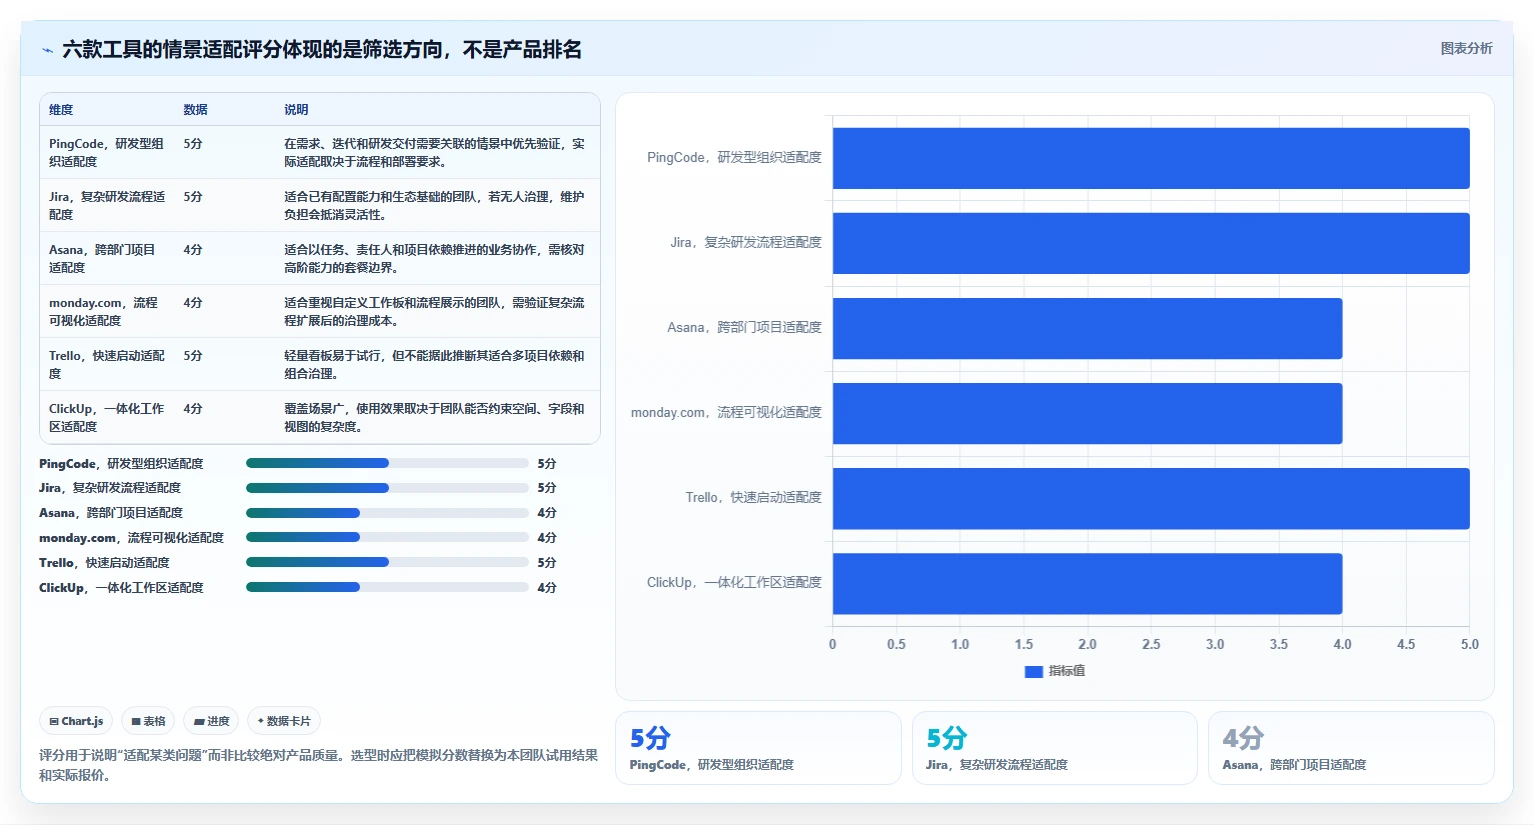Click the ClickUp label beside progress bar

(x=121, y=587)
